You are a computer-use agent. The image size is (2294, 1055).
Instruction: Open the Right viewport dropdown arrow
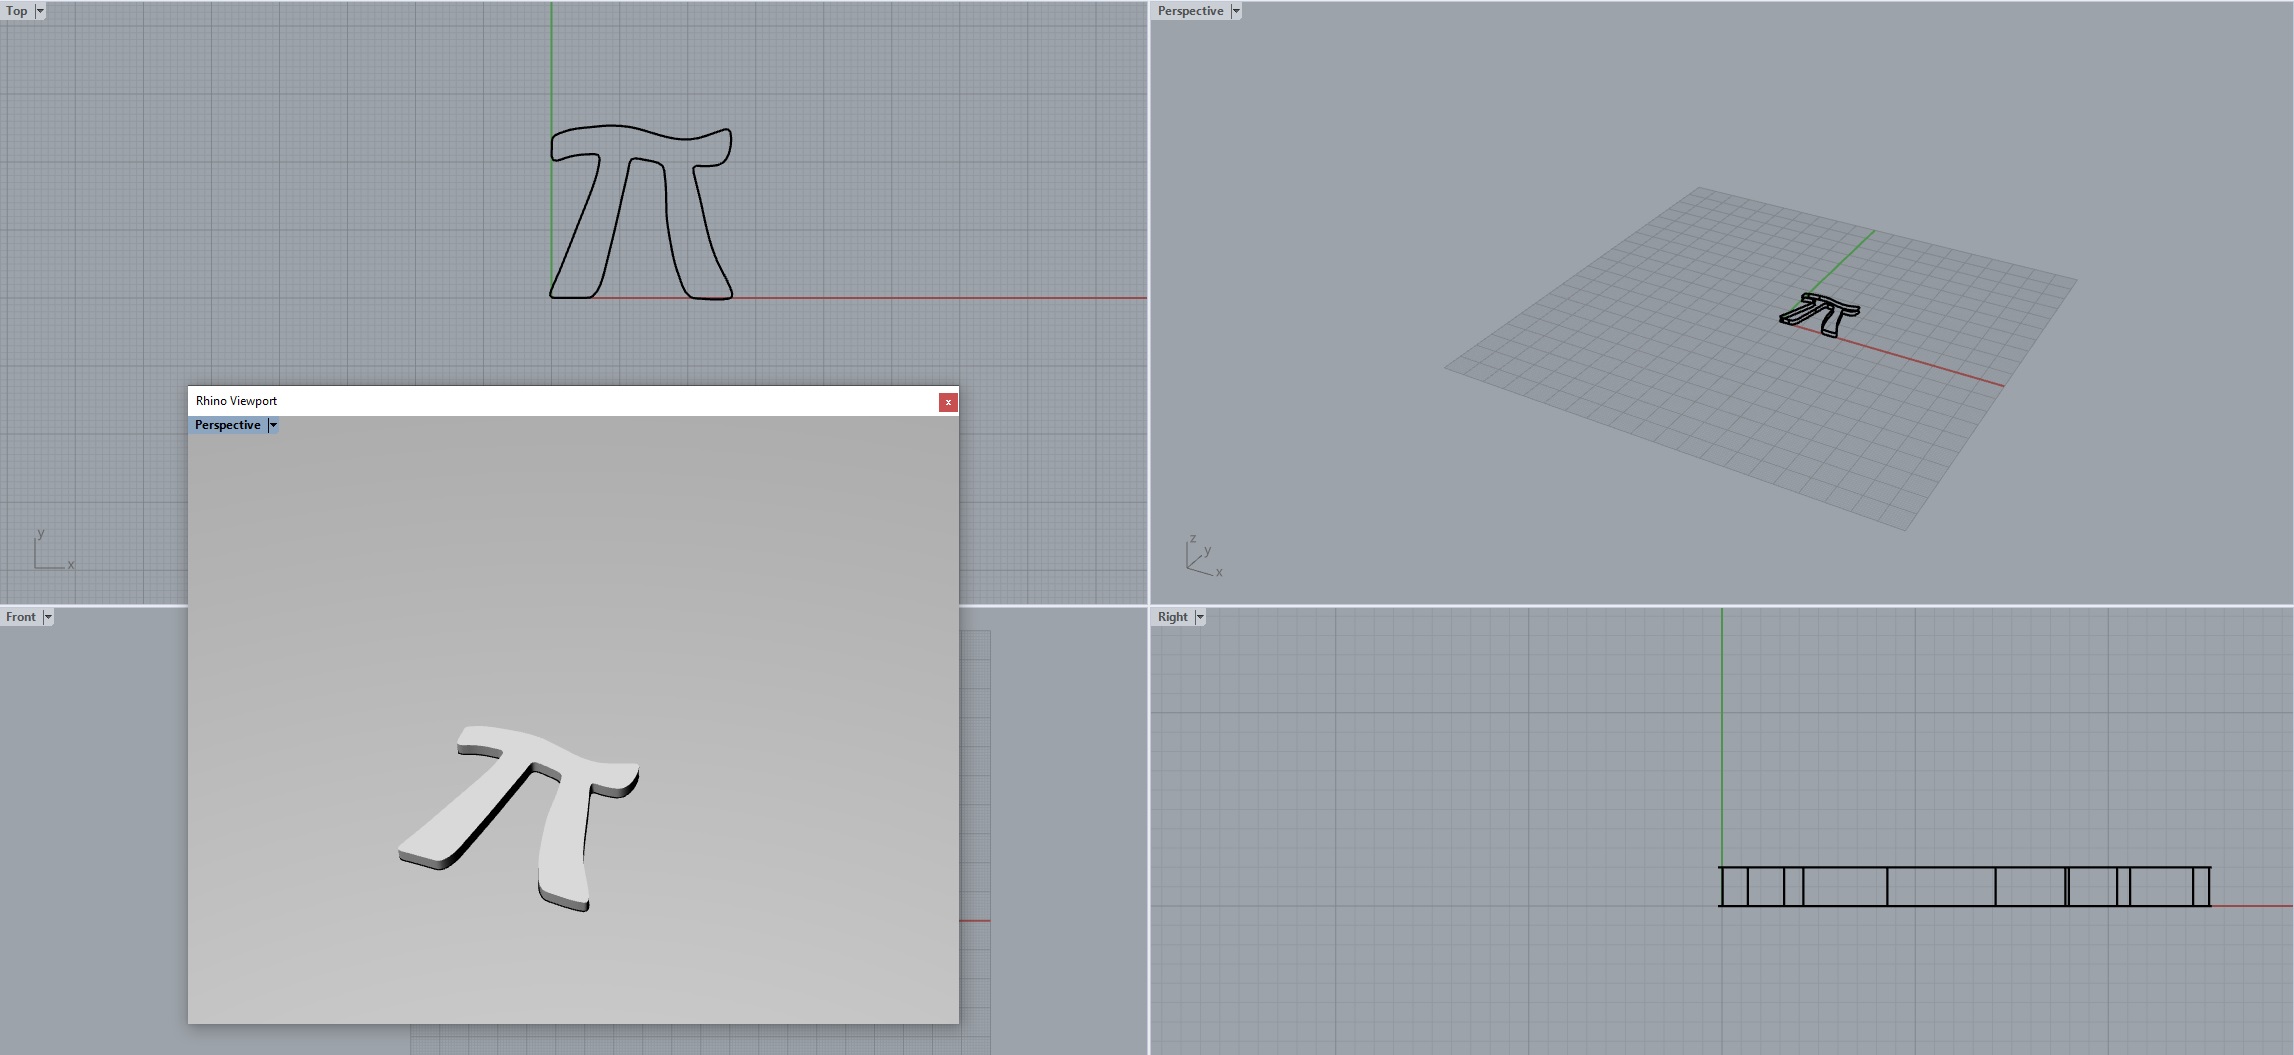tap(1200, 617)
